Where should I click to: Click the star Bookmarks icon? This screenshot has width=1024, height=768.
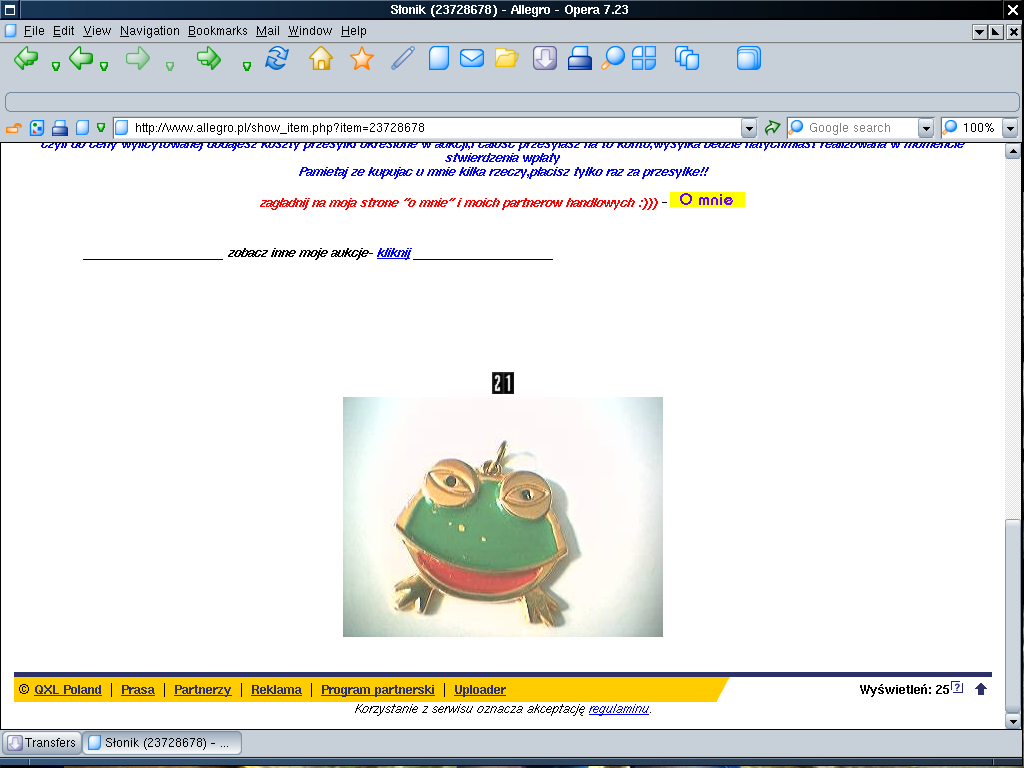pos(361,59)
